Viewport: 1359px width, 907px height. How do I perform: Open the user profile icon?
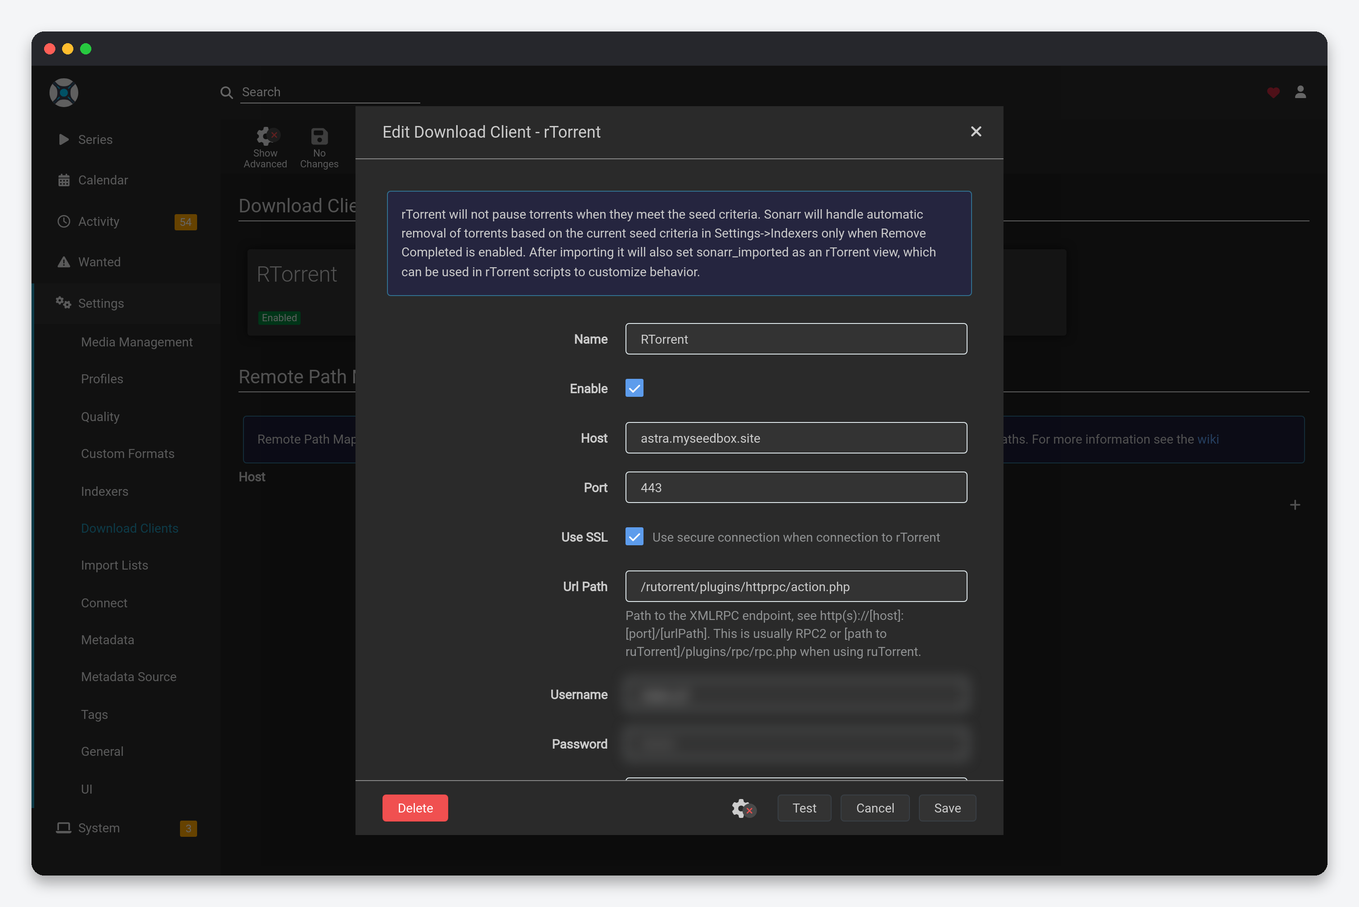coord(1300,92)
